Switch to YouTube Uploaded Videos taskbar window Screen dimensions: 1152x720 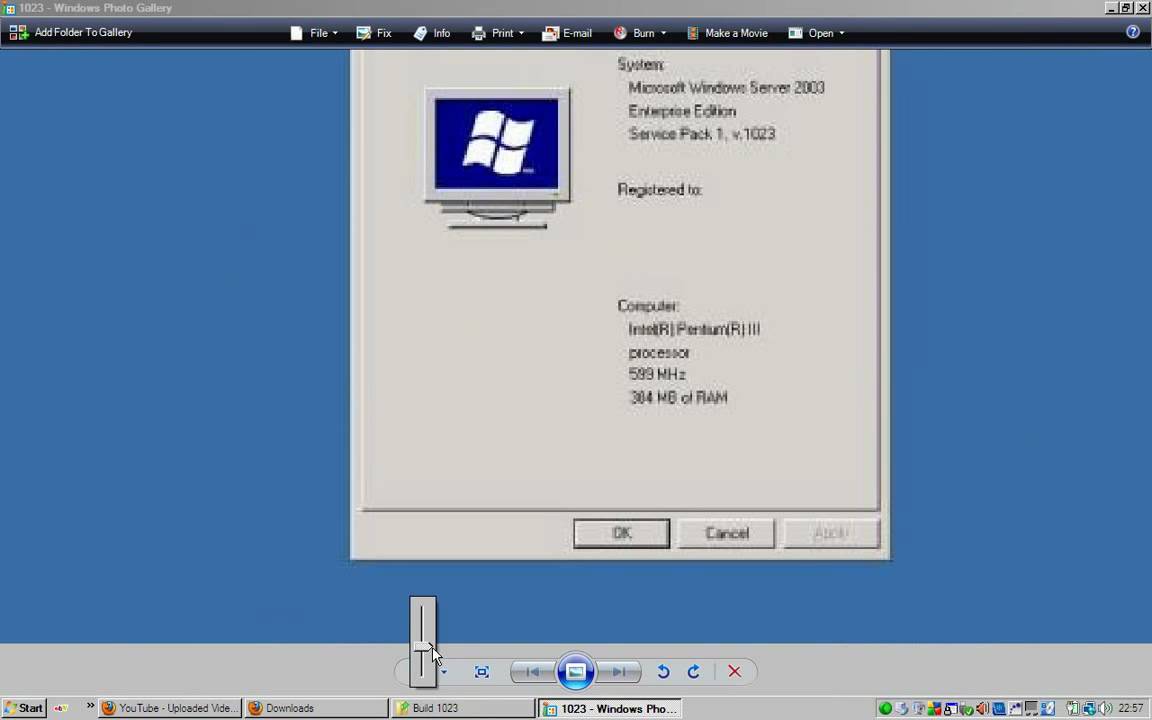pyautogui.click(x=170, y=708)
